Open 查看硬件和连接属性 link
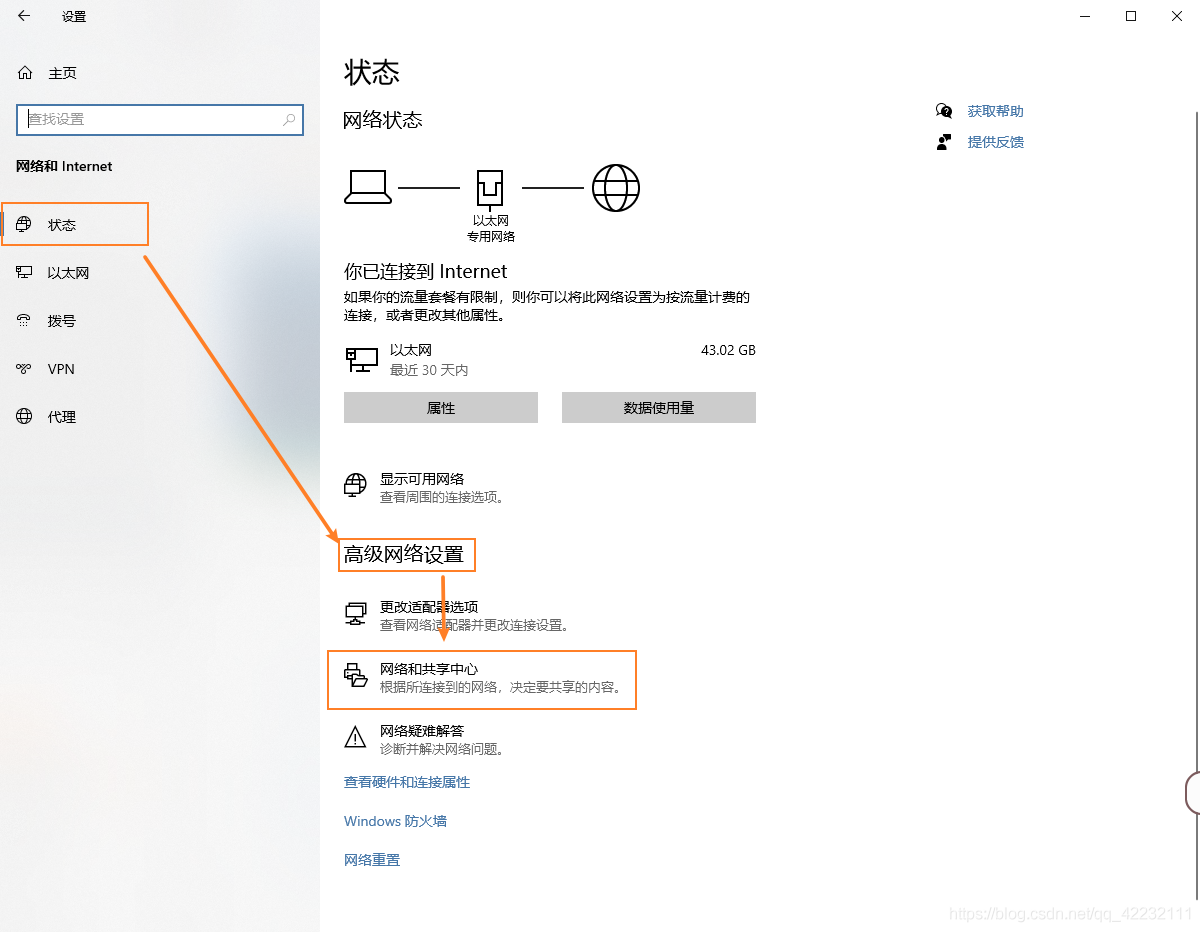The height and width of the screenshot is (932, 1200). pyautogui.click(x=407, y=782)
